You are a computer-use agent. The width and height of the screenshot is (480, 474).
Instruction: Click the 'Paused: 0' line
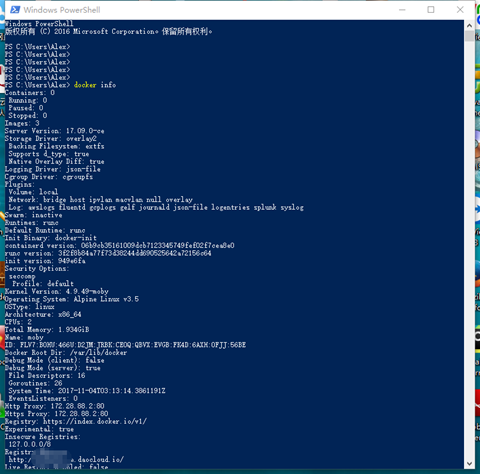(26, 108)
